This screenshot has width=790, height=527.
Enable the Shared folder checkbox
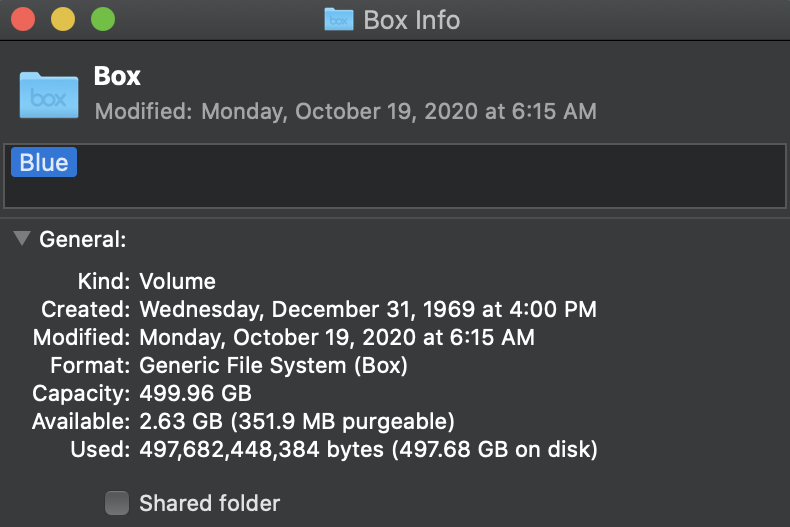pos(118,503)
